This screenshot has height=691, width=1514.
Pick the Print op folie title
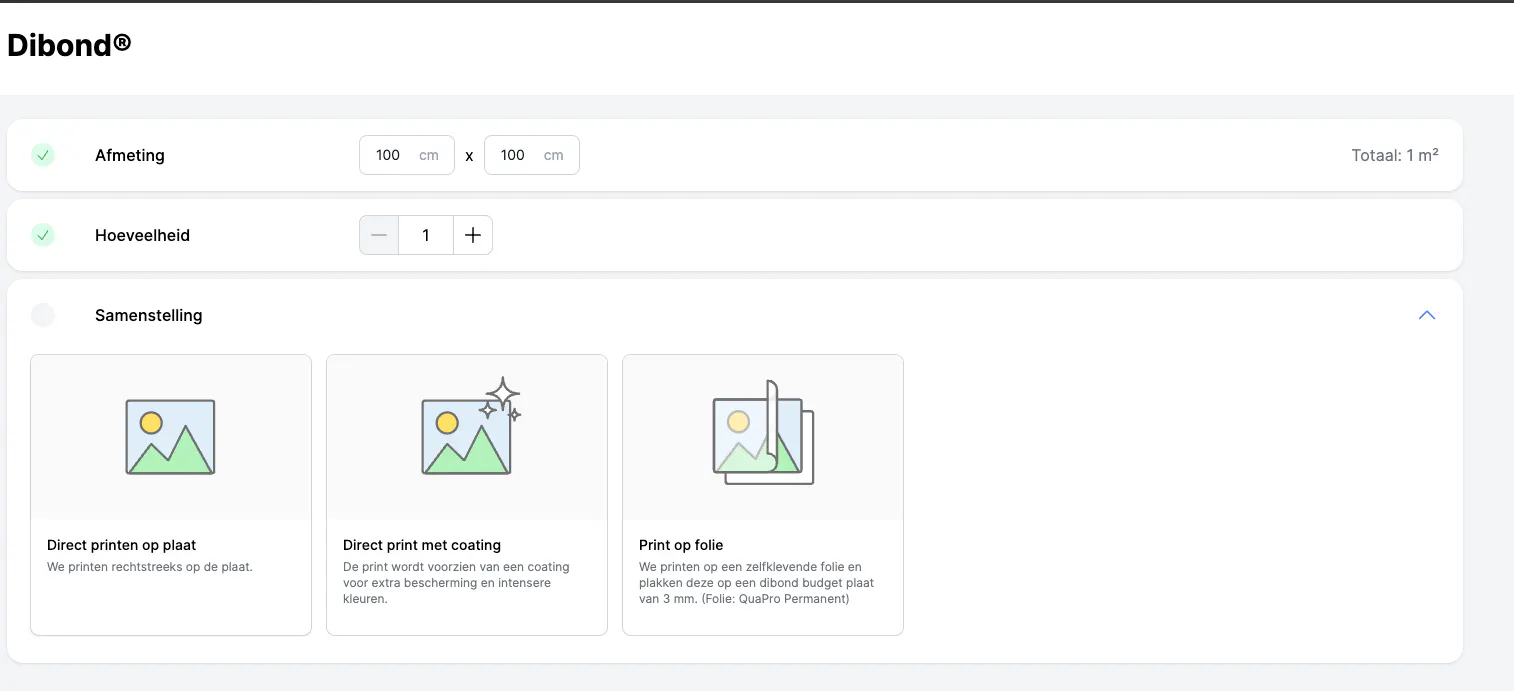point(680,545)
